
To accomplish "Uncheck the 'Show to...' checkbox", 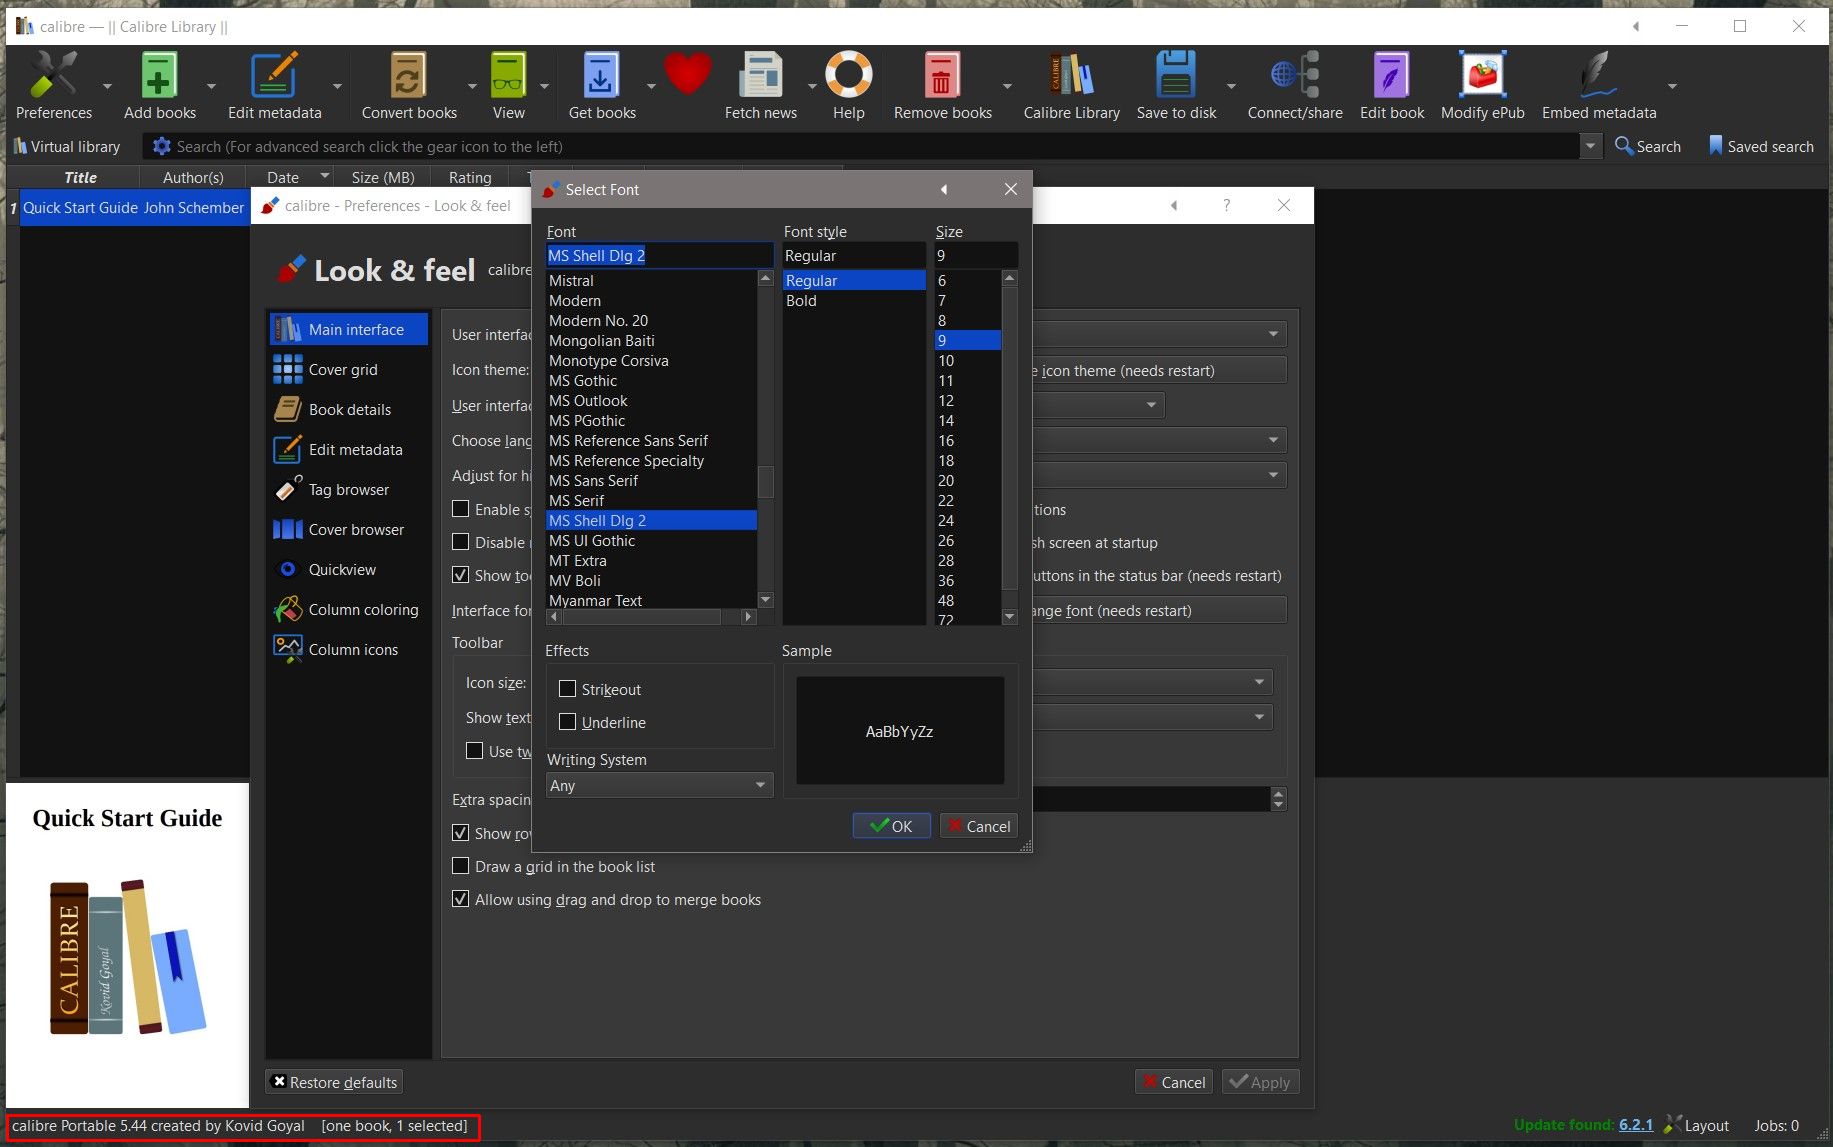I will 460,575.
